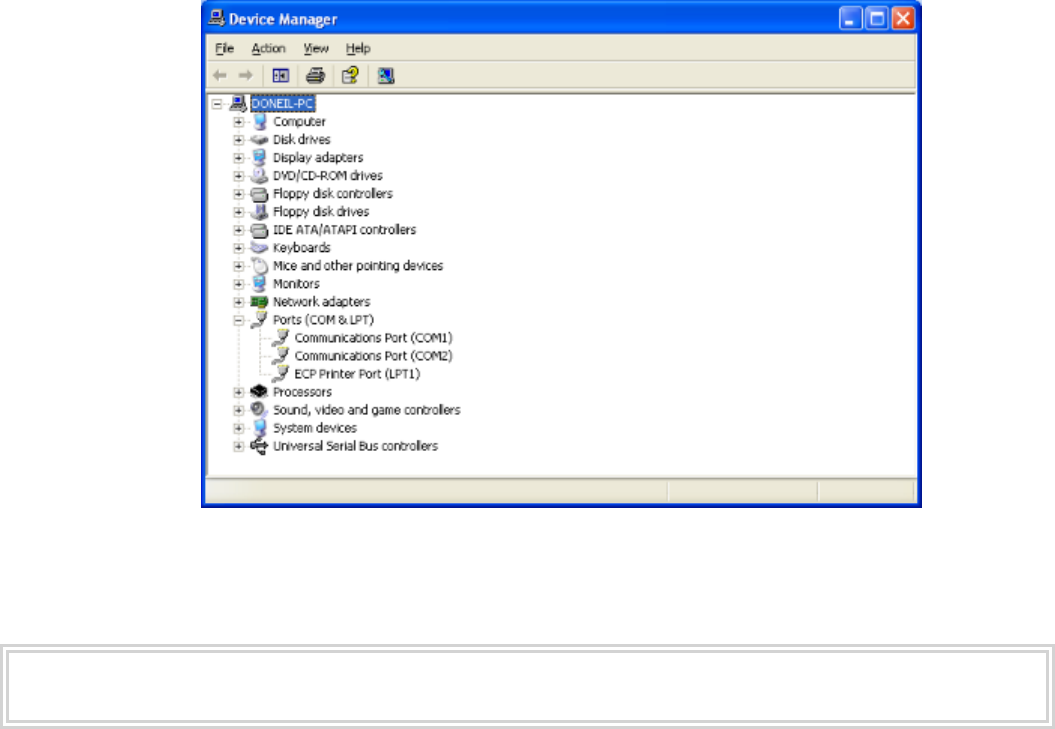Click the Processors chip icon

point(259,392)
